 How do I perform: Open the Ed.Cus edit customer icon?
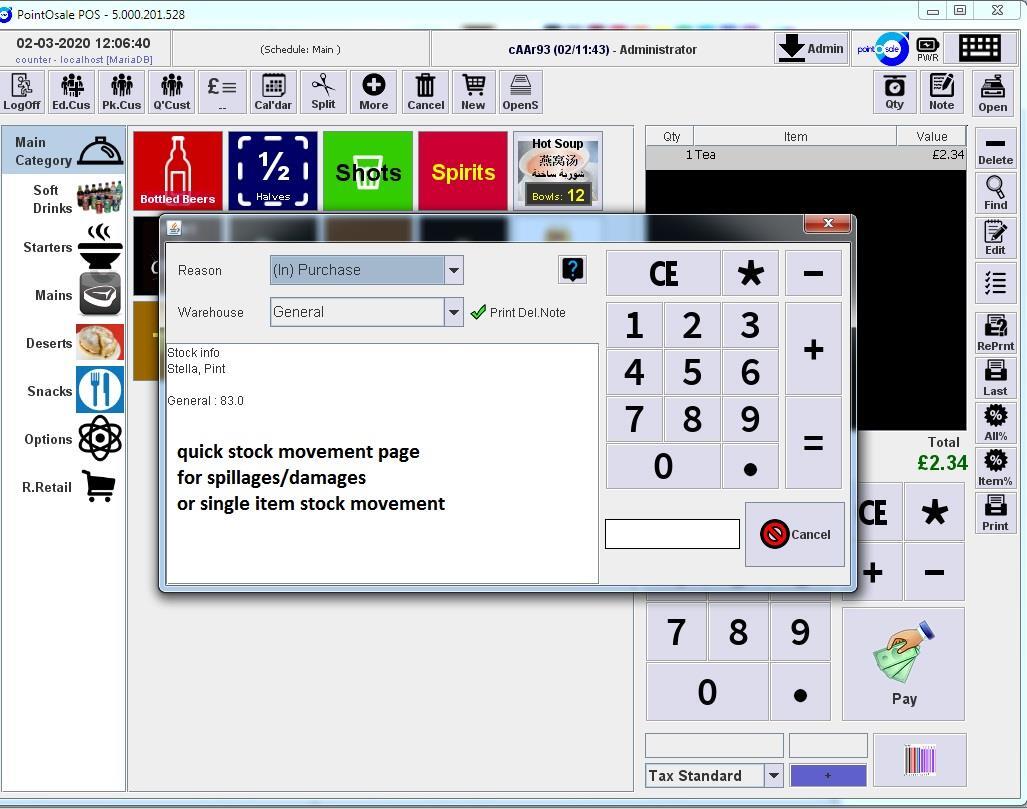click(x=71, y=92)
